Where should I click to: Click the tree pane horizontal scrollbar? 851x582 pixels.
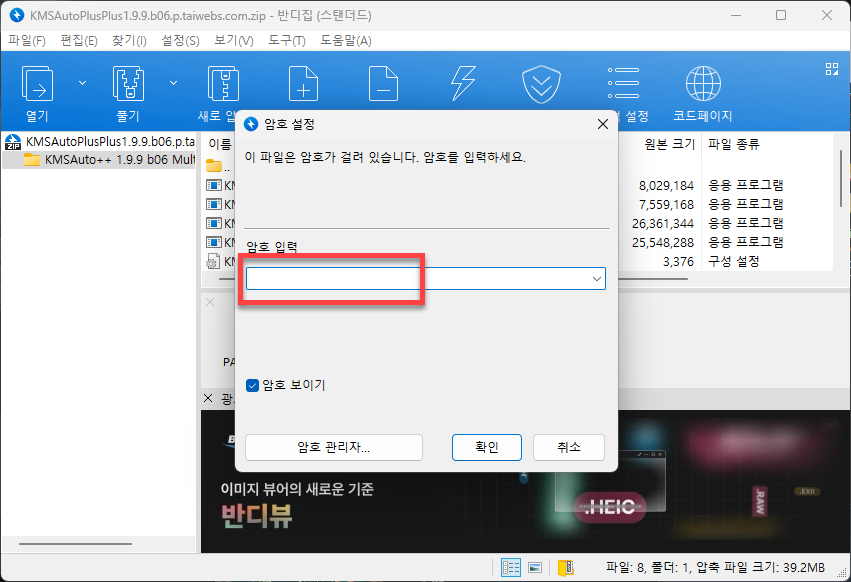75,543
